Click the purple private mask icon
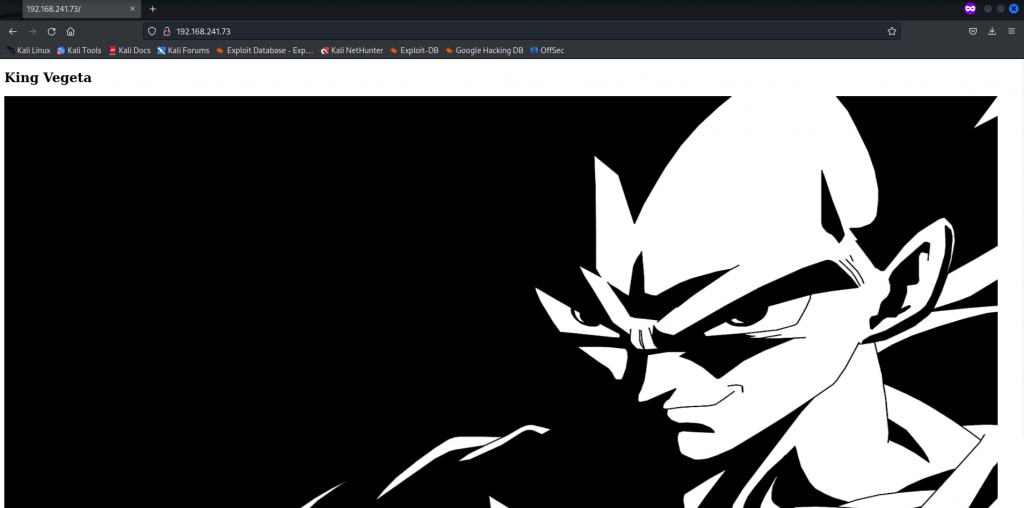This screenshot has width=1024, height=508. pyautogui.click(x=970, y=9)
